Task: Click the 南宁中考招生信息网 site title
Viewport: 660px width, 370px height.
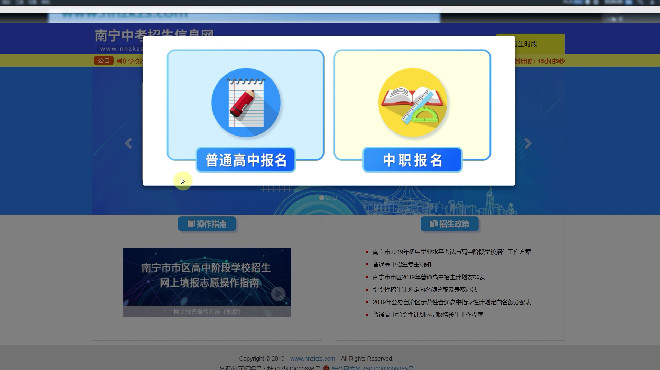Action: point(154,35)
